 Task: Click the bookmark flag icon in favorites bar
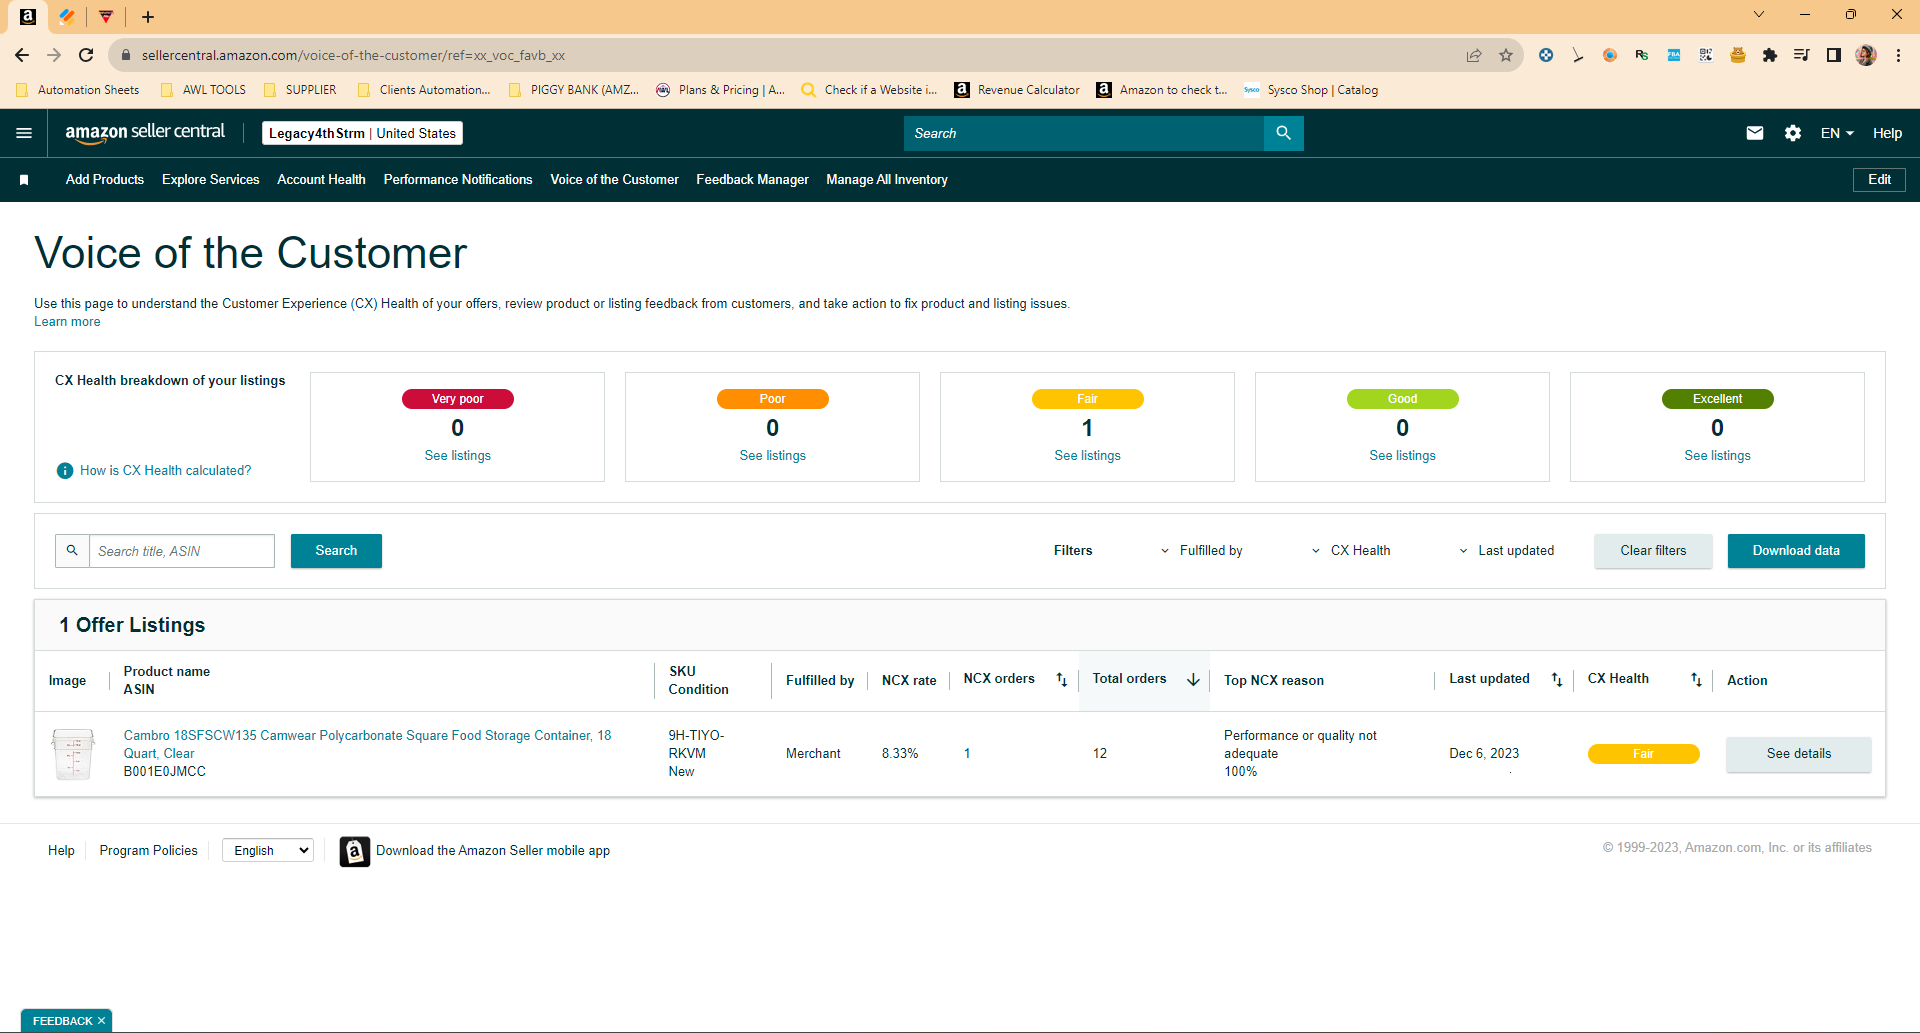24,180
